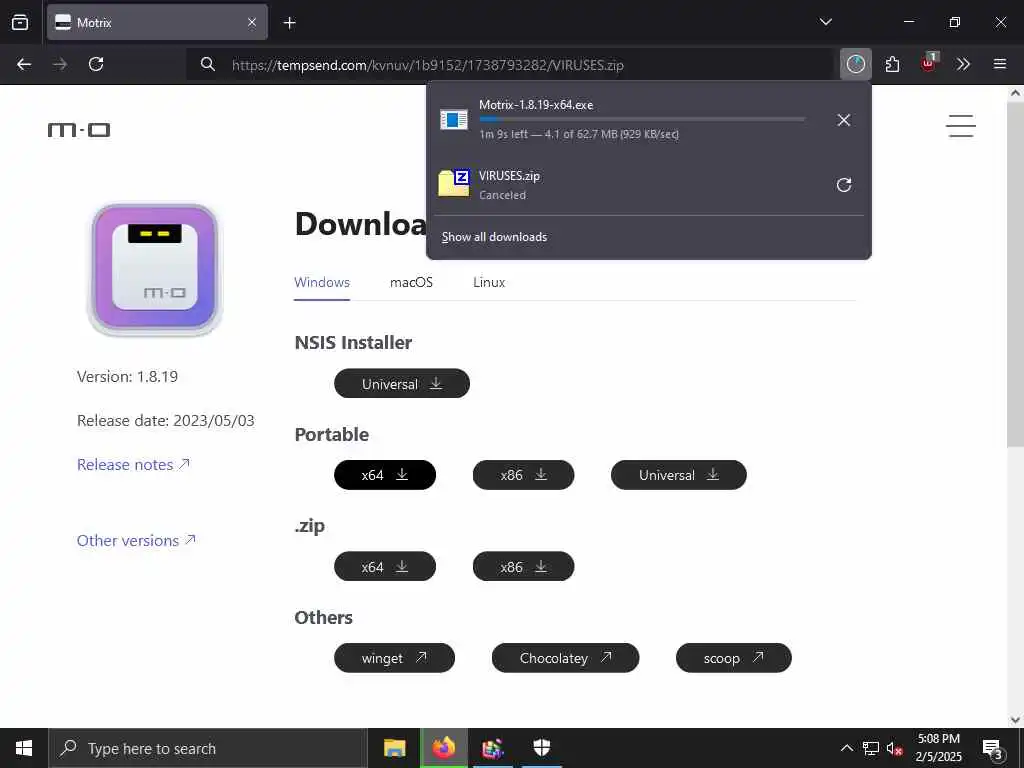Open the site hamburger menu
Screen dimensions: 1024x768
(961, 125)
